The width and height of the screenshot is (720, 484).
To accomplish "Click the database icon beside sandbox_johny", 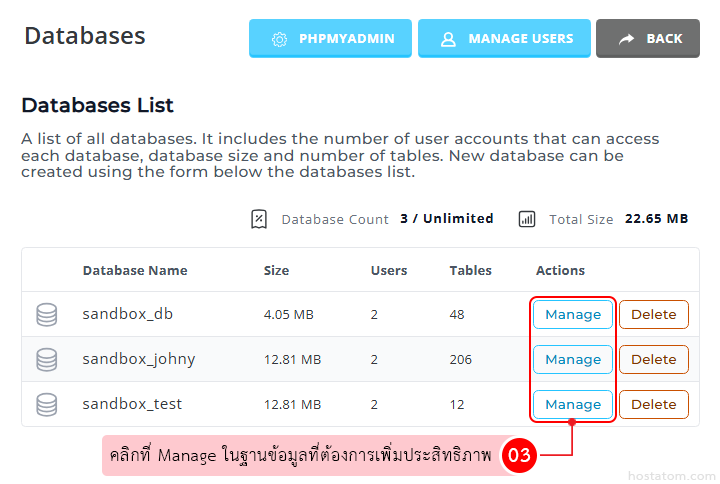I will point(46,360).
